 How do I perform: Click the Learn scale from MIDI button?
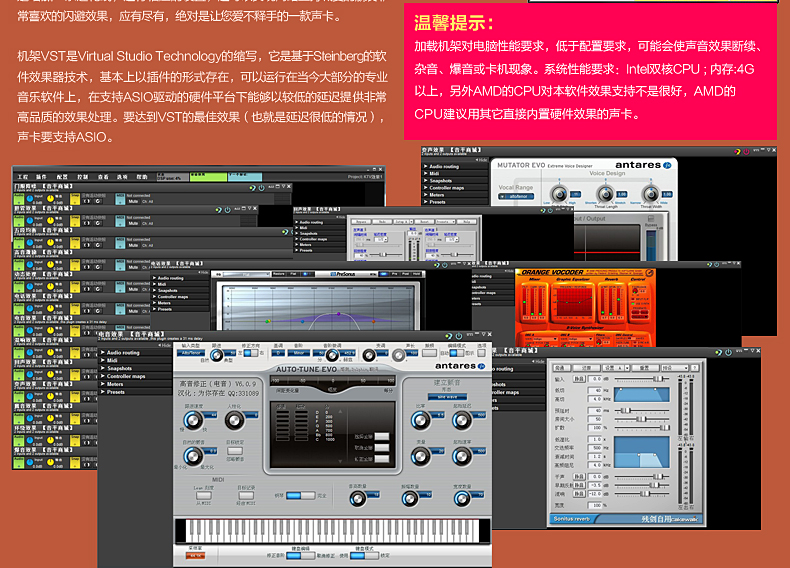[x=204, y=495]
